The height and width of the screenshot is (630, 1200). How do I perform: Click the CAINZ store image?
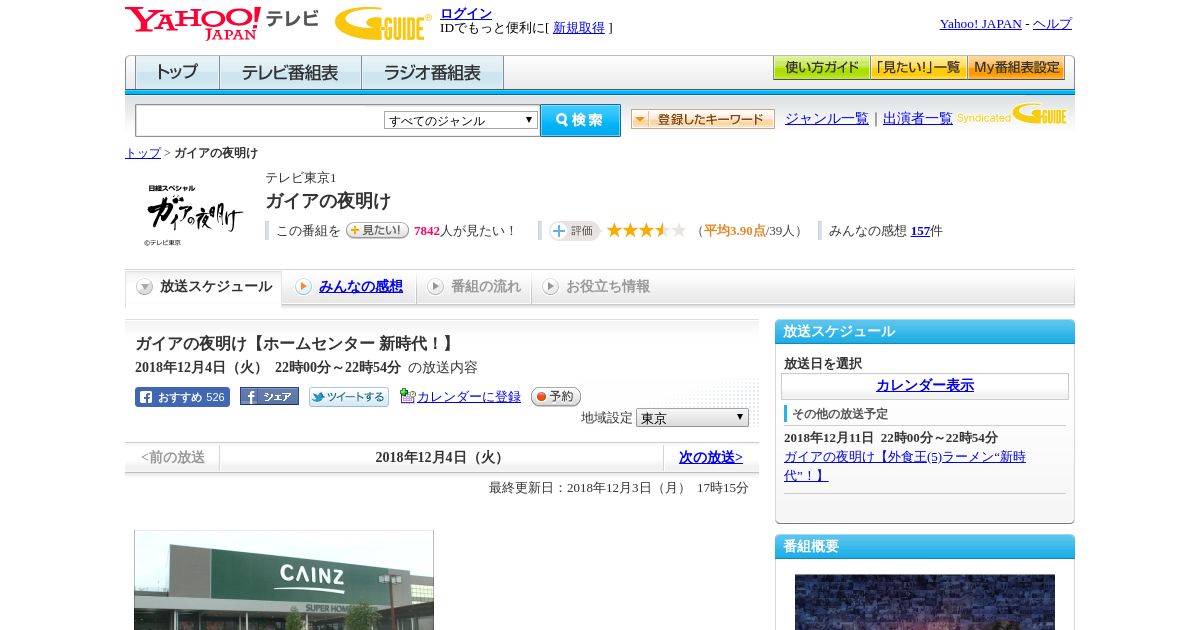pos(284,580)
